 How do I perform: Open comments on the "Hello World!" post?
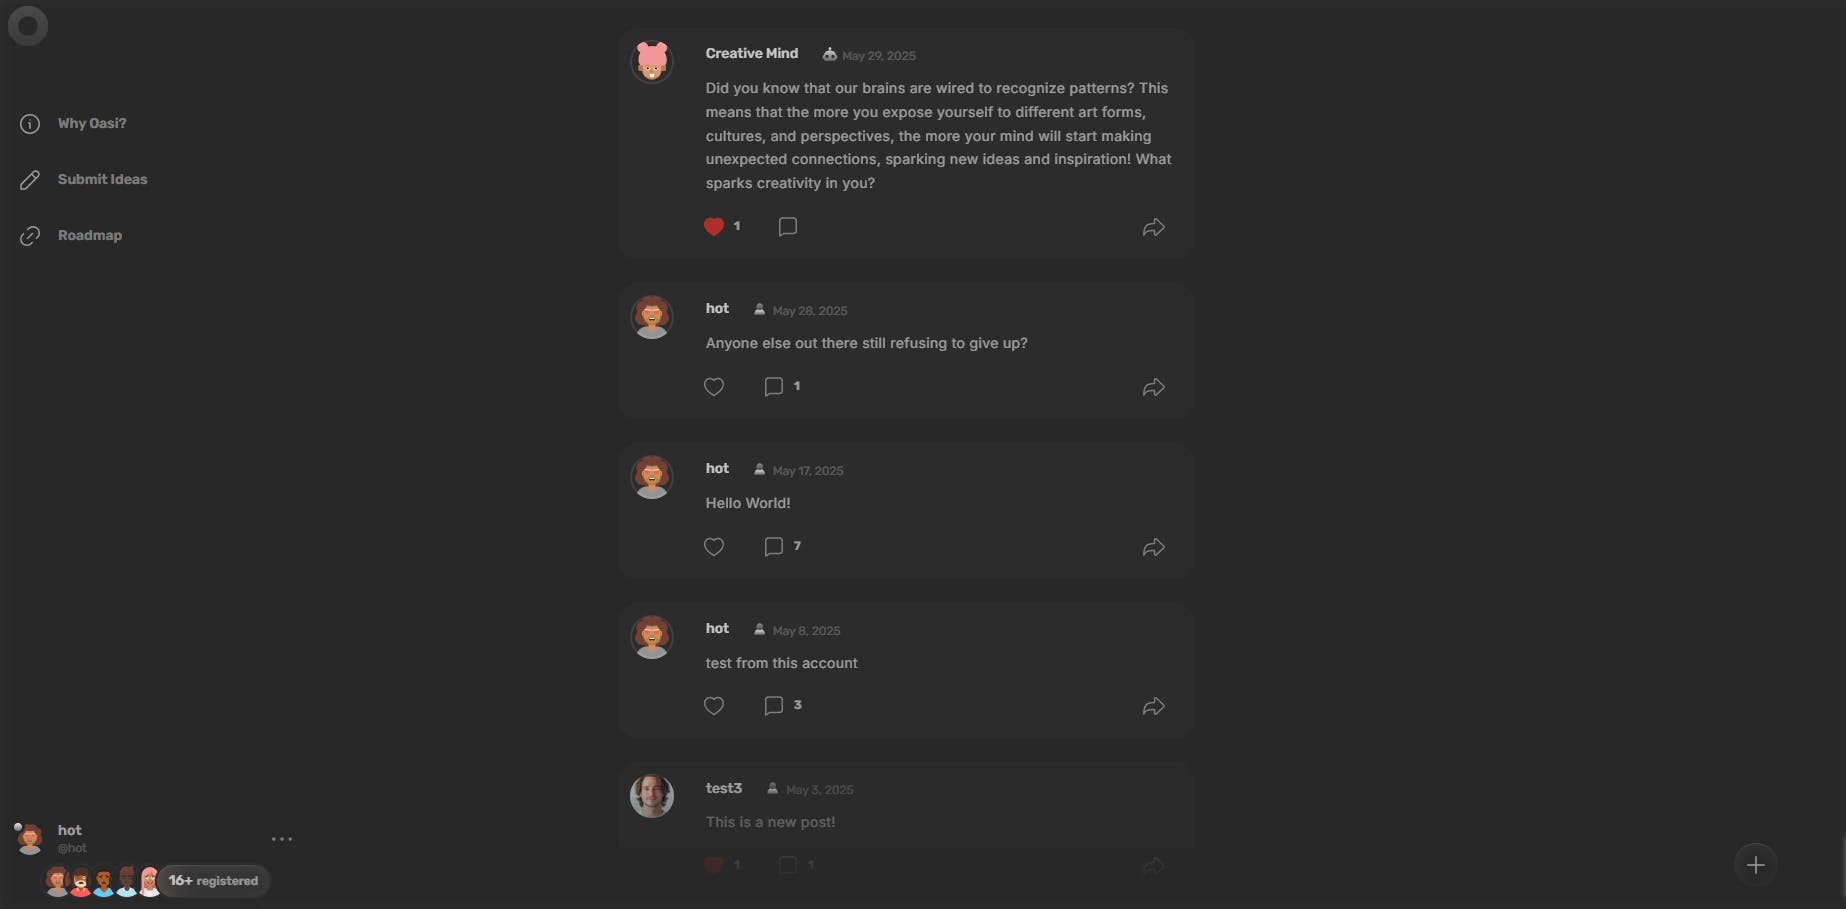773,547
